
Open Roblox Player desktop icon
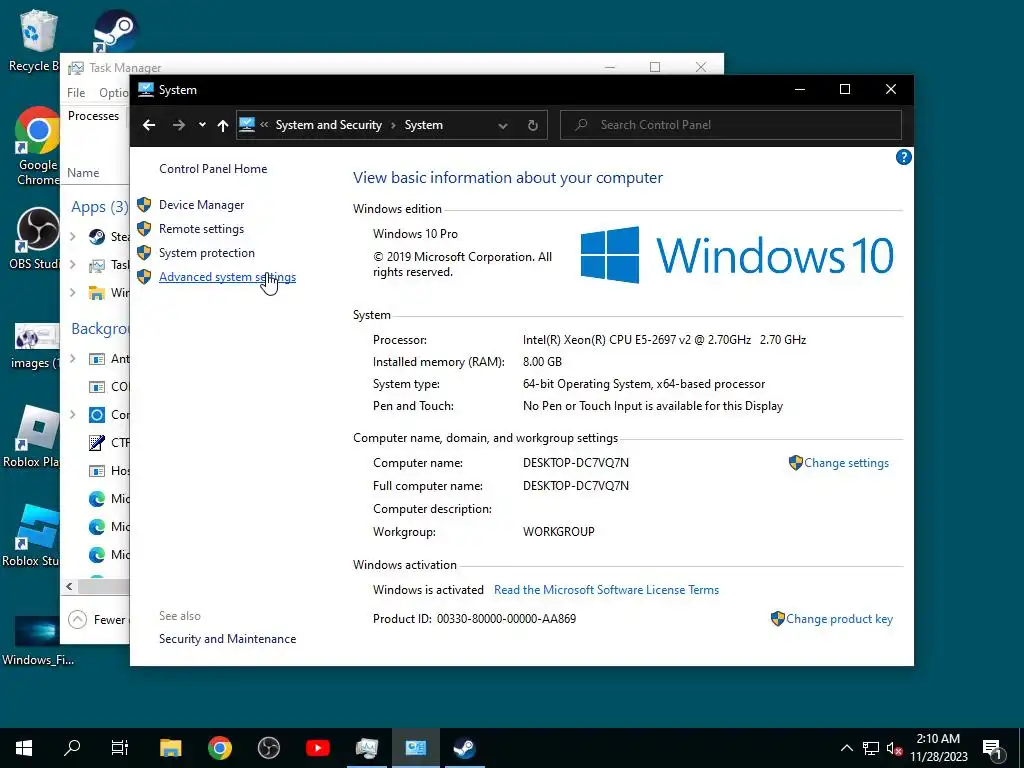point(31,436)
